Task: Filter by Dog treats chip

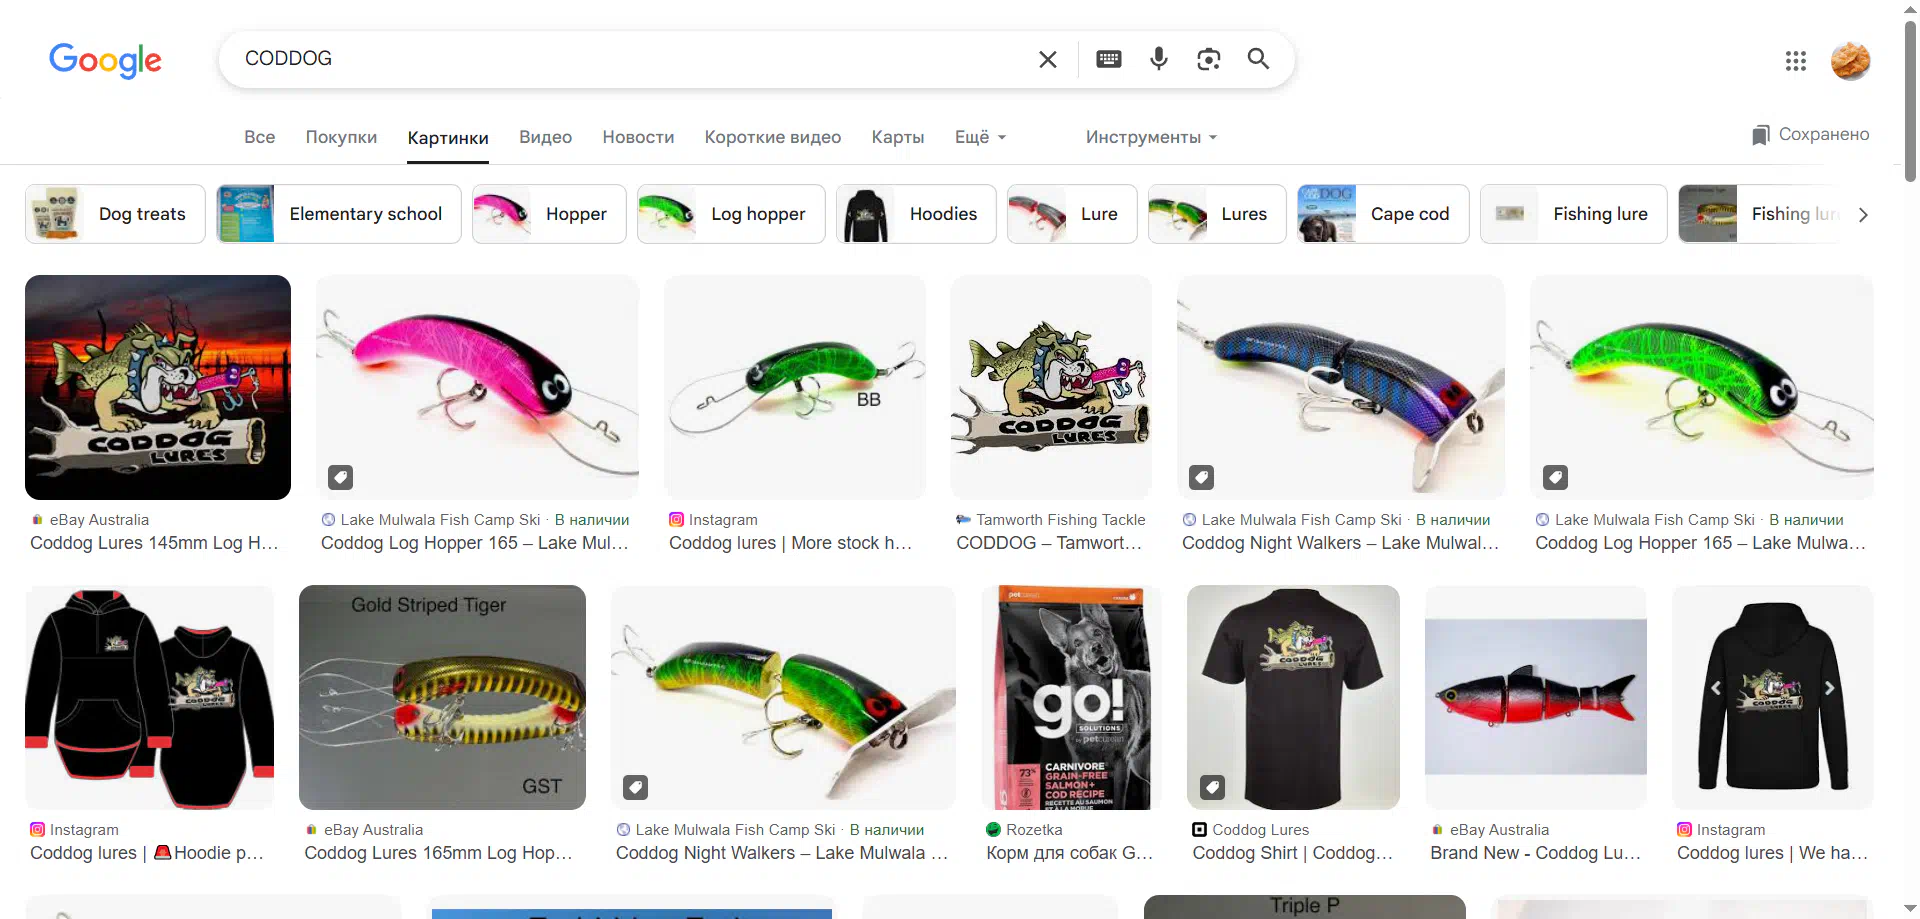Action: pos(115,214)
